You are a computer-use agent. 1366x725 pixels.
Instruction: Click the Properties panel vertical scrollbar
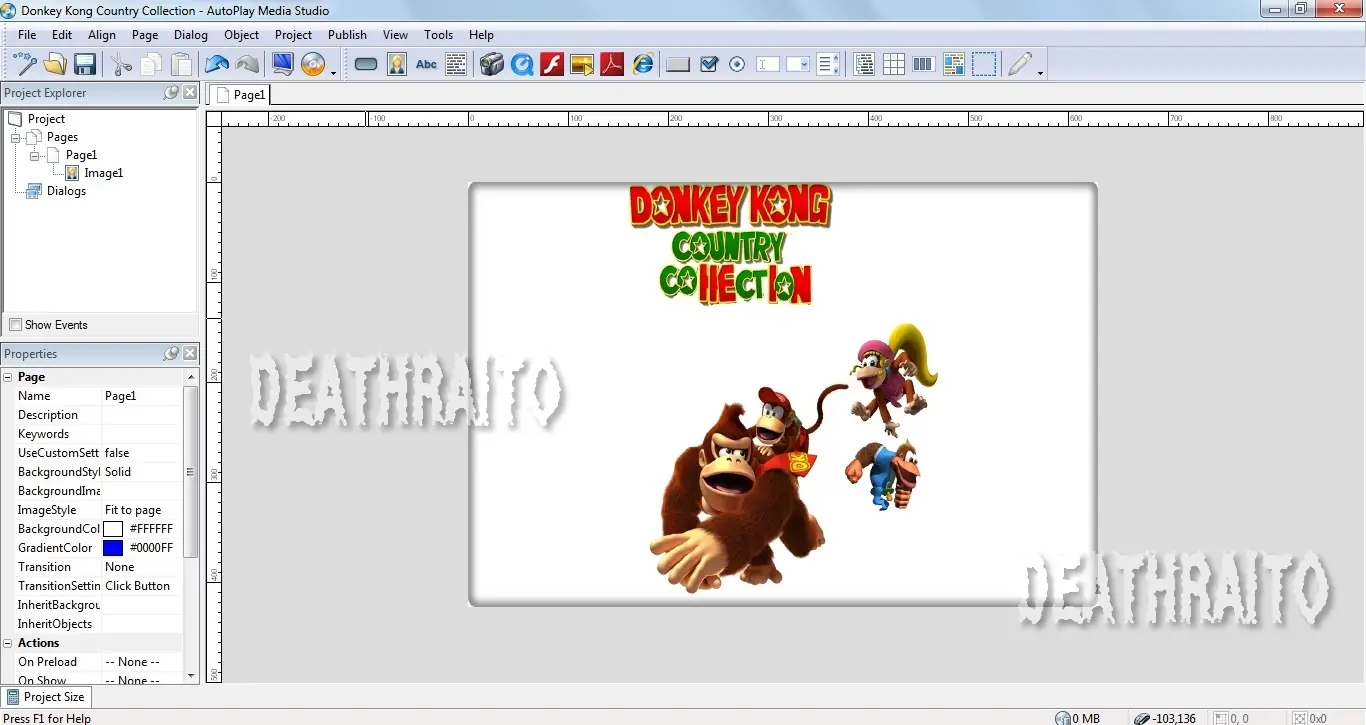[x=191, y=472]
